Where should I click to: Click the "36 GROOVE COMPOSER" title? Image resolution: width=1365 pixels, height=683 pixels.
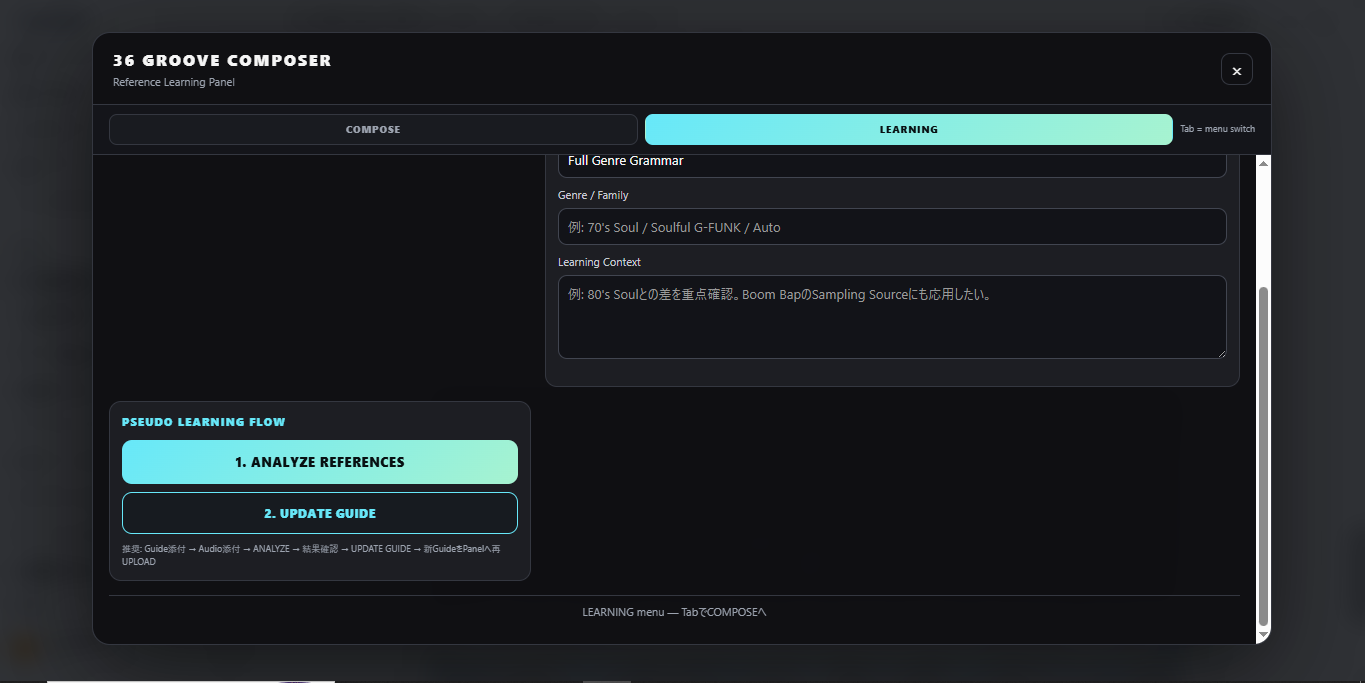[x=222, y=61]
